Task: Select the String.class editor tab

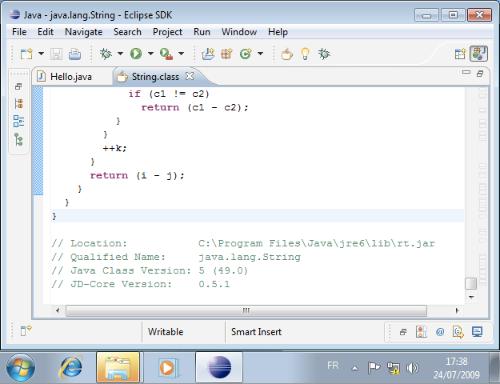Action: pyautogui.click(x=155, y=77)
